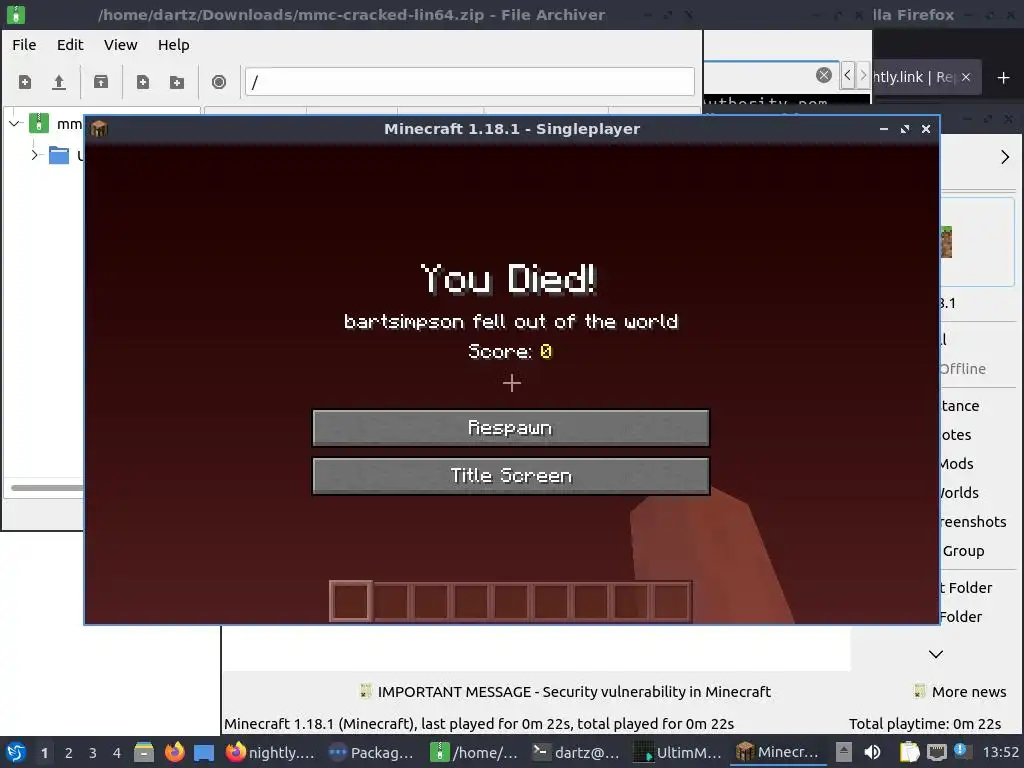Click the 13:52 taskbar clock
Viewport: 1024px width, 768px height.
1000,752
